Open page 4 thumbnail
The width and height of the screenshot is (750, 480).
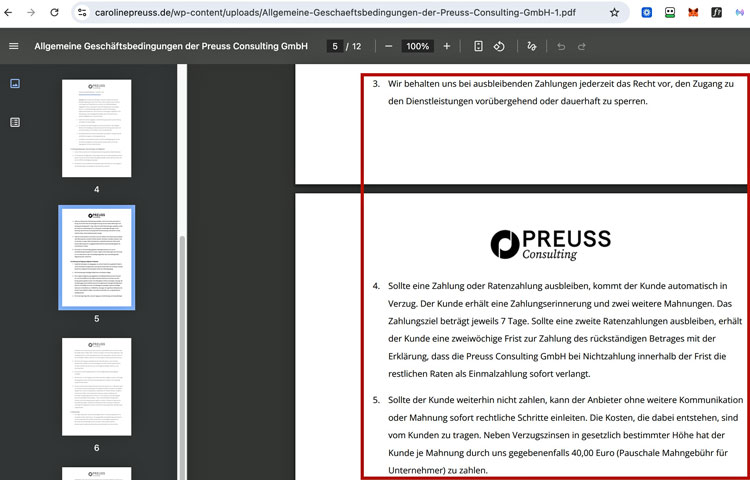tap(97, 128)
